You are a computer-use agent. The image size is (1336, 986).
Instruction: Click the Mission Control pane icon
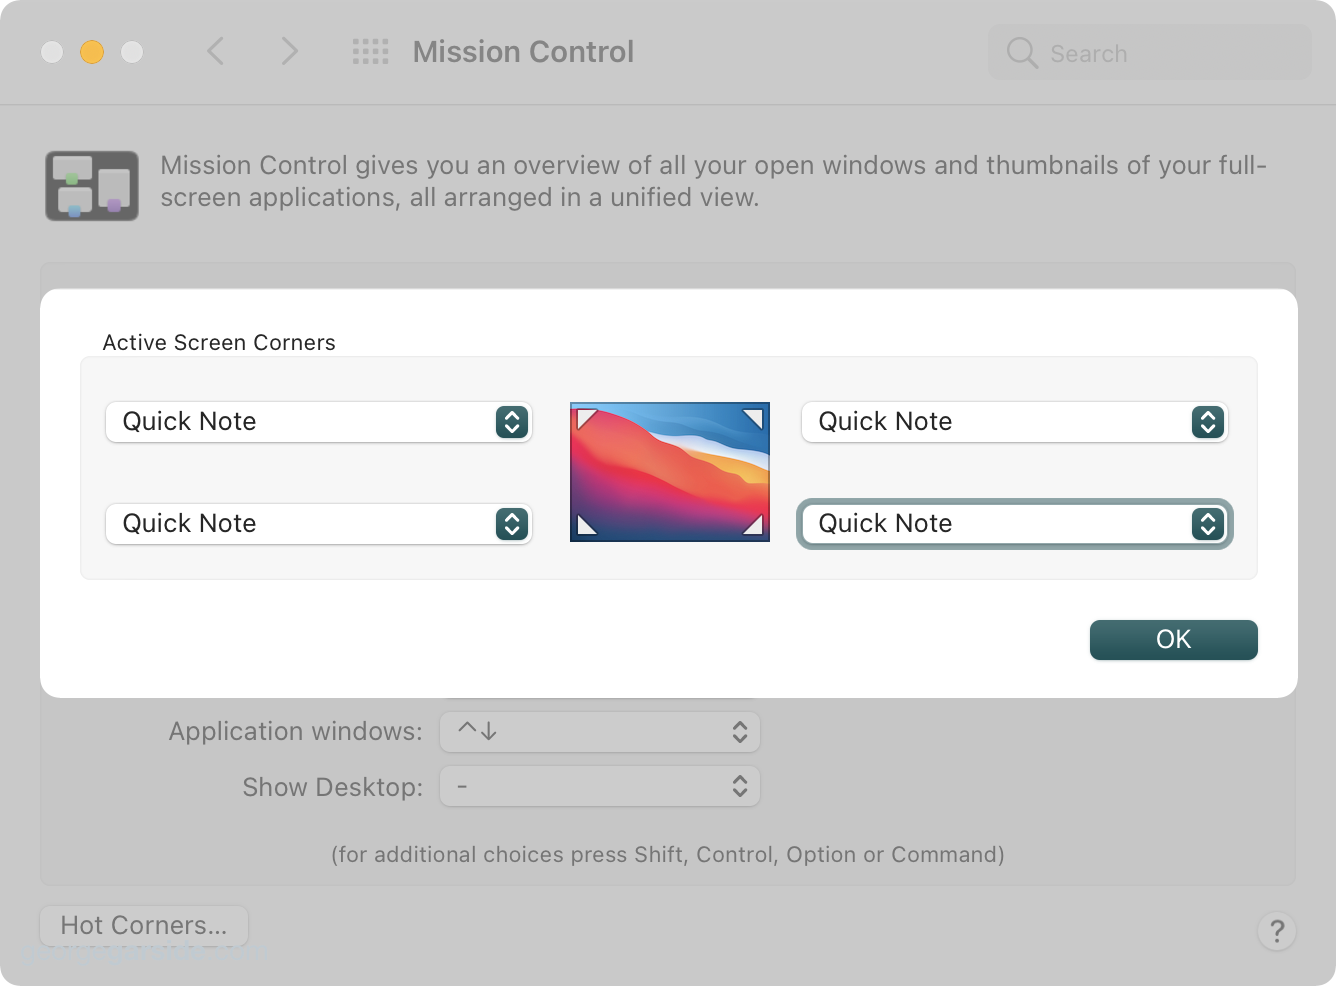[x=92, y=186]
